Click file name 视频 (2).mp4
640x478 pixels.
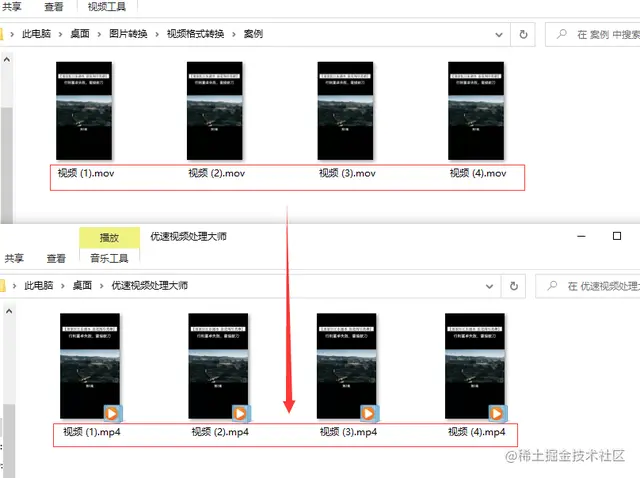pyautogui.click(x=220, y=432)
